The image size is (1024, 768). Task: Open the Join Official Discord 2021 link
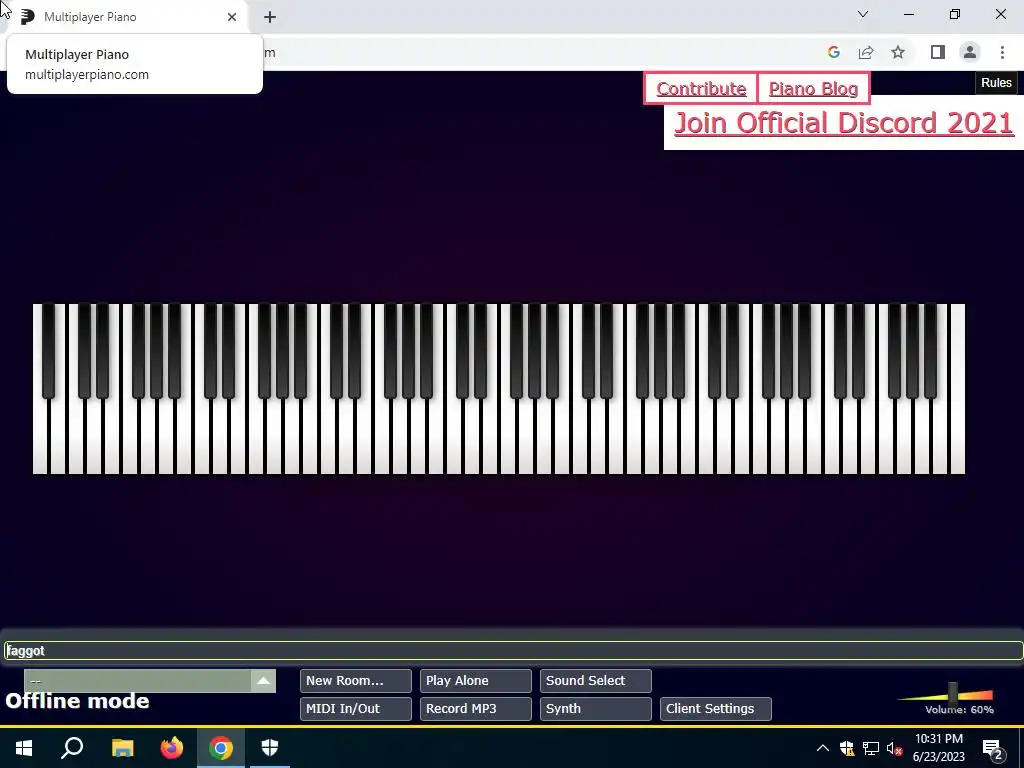pos(844,123)
